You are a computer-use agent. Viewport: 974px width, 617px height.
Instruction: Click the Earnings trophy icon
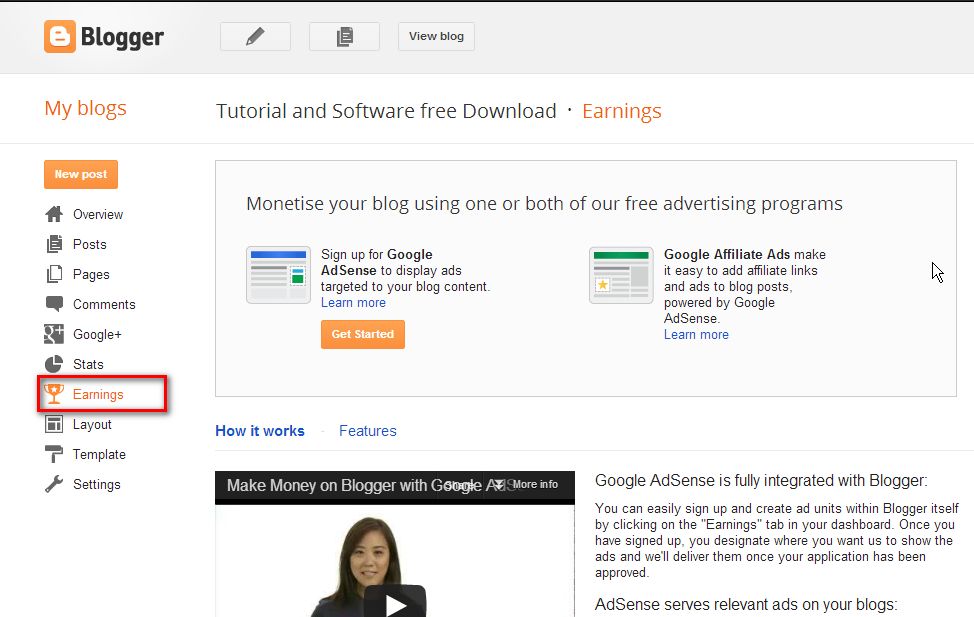(x=54, y=394)
